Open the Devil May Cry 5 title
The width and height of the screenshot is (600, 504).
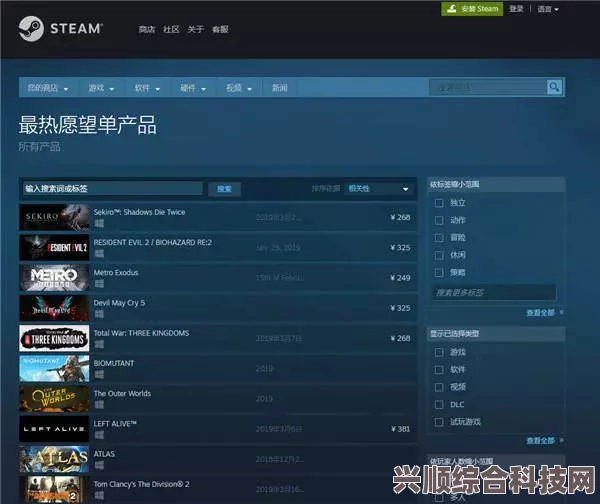[x=119, y=303]
